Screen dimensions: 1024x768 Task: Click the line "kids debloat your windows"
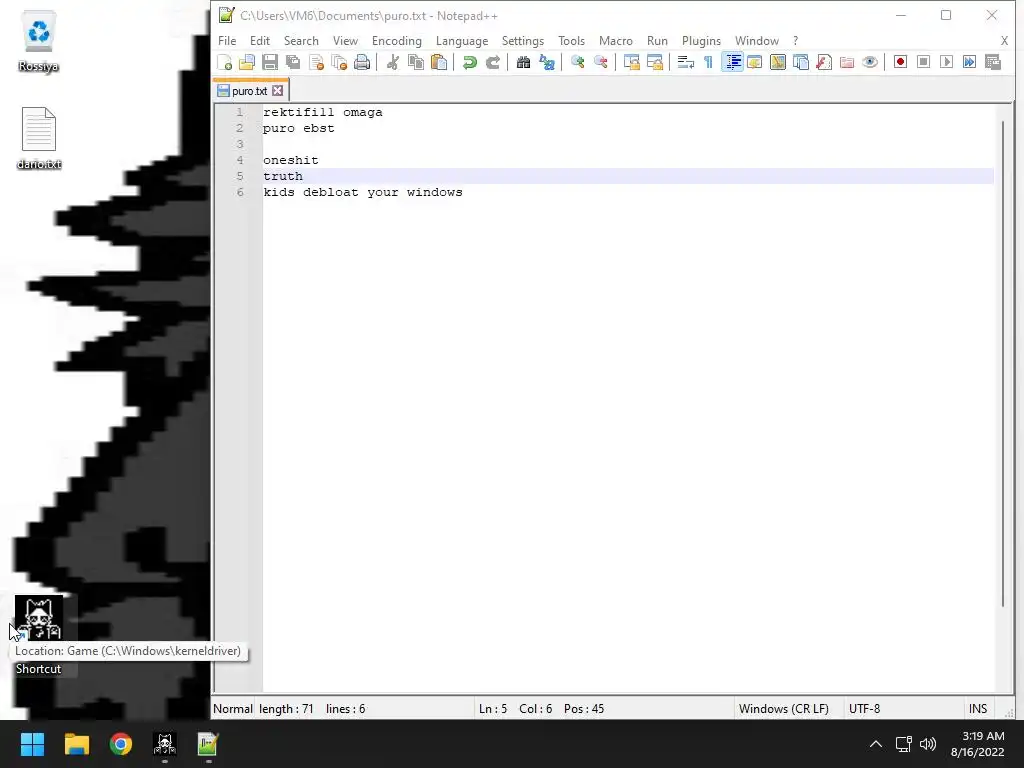[x=362, y=192]
